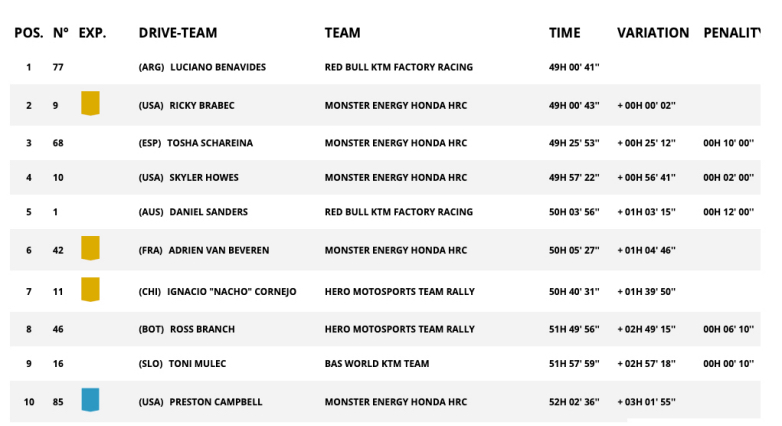Sort by the POS. column header

tap(28, 33)
